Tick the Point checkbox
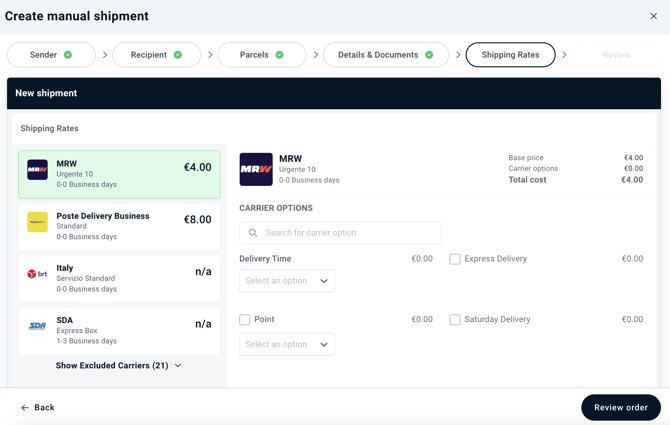Image resolution: width=670 pixels, height=425 pixels. click(245, 320)
